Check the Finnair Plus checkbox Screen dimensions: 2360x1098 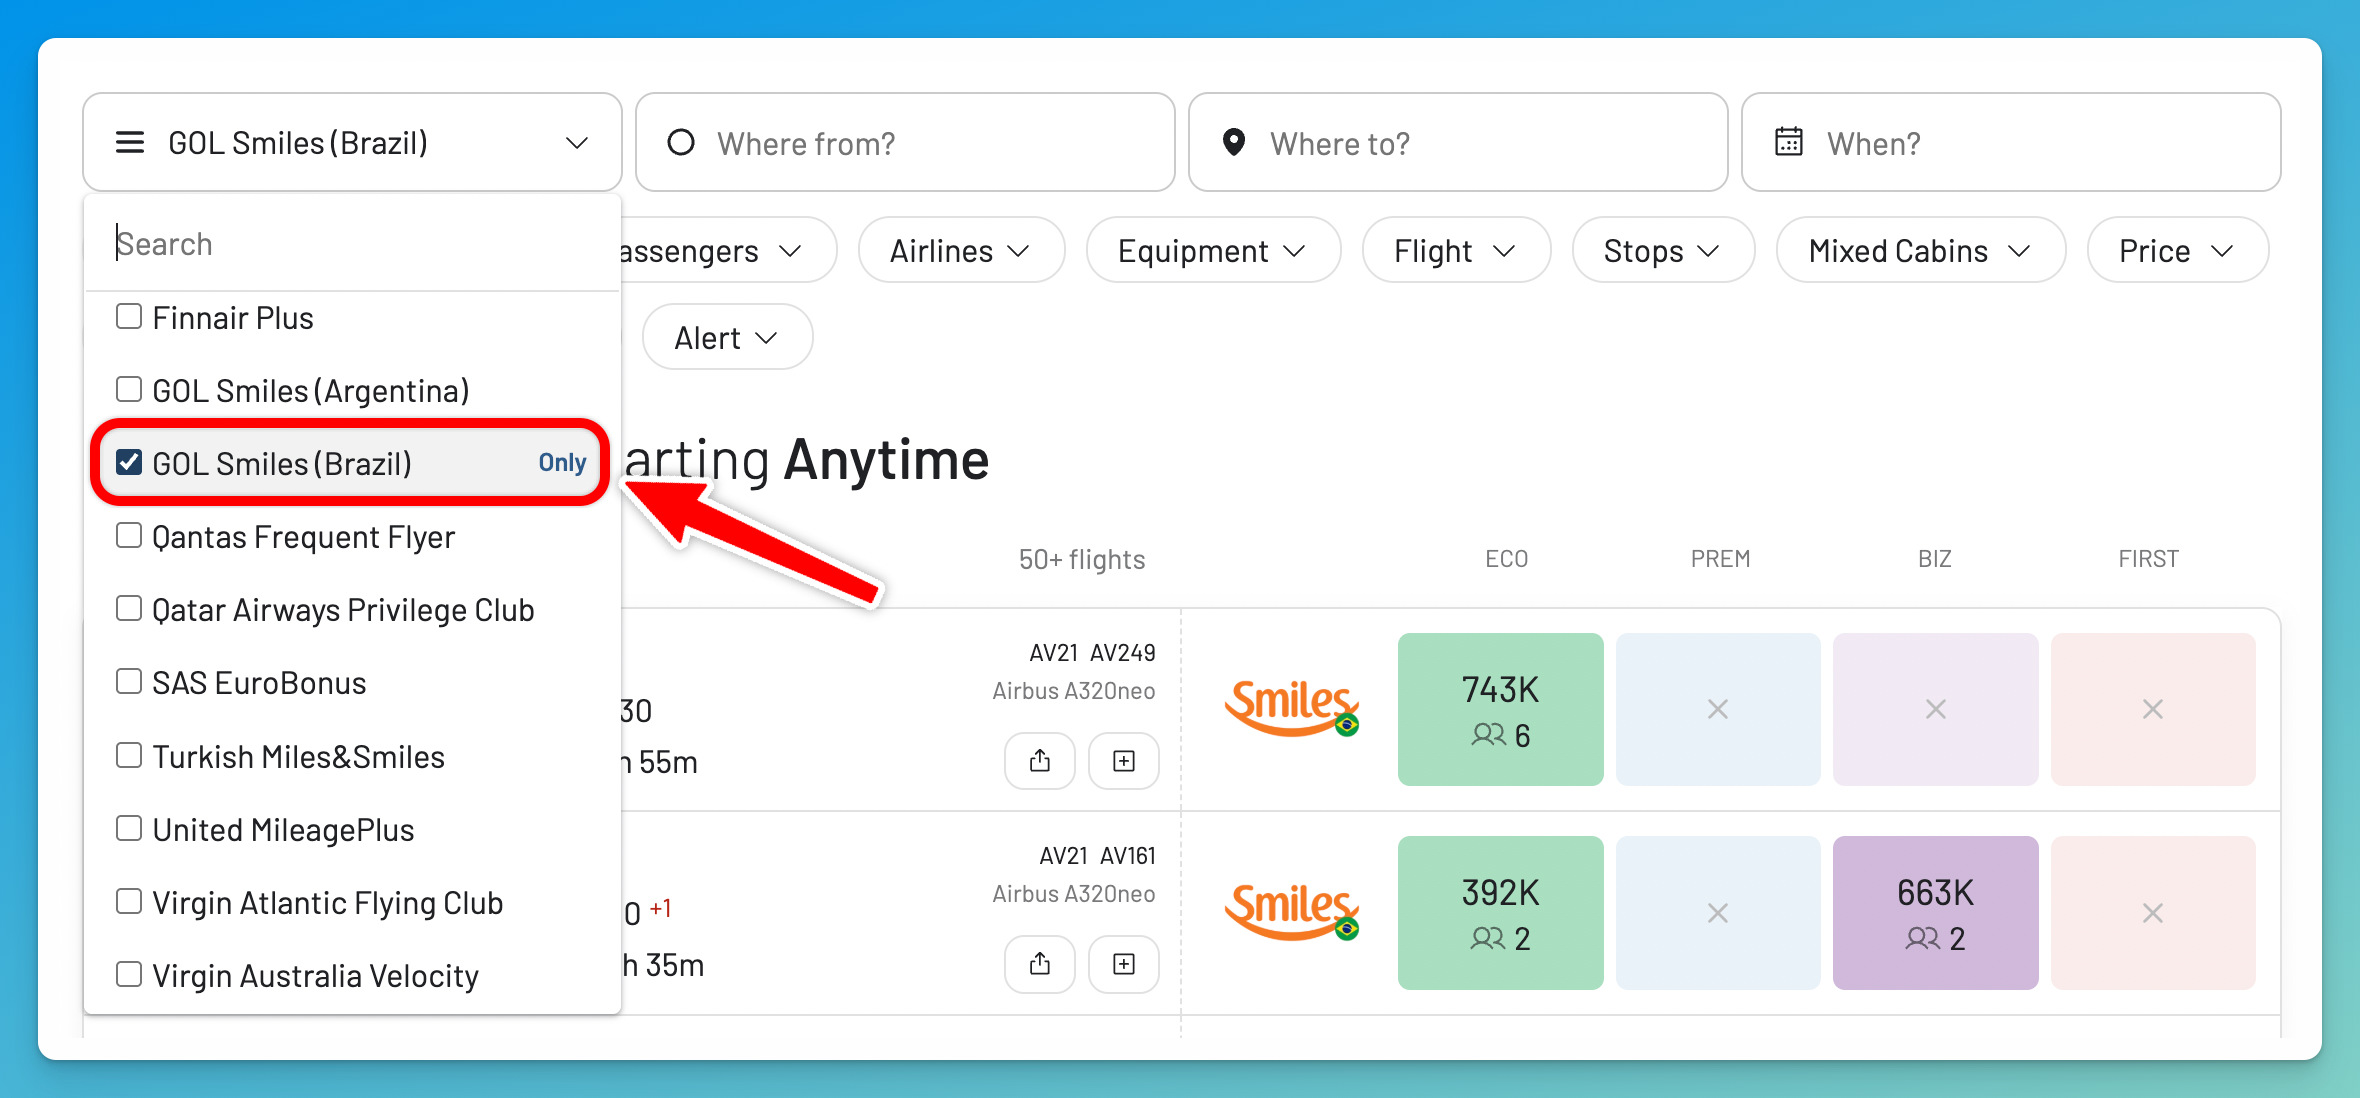129,317
